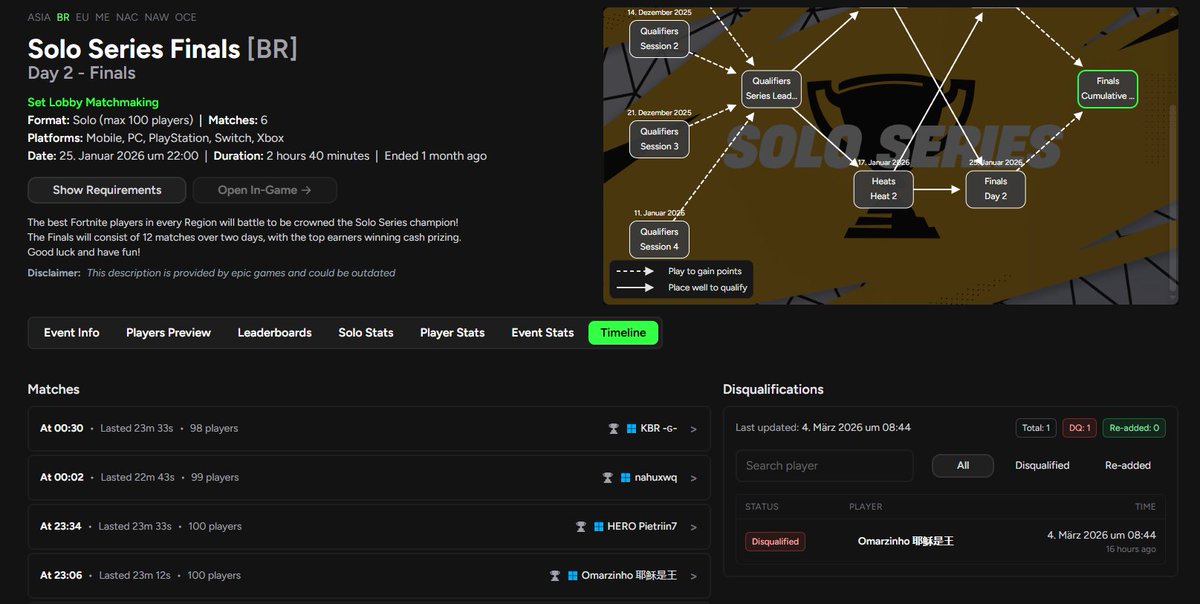Expand the 00:30 match row arrow
The height and width of the screenshot is (604, 1200).
coord(694,429)
